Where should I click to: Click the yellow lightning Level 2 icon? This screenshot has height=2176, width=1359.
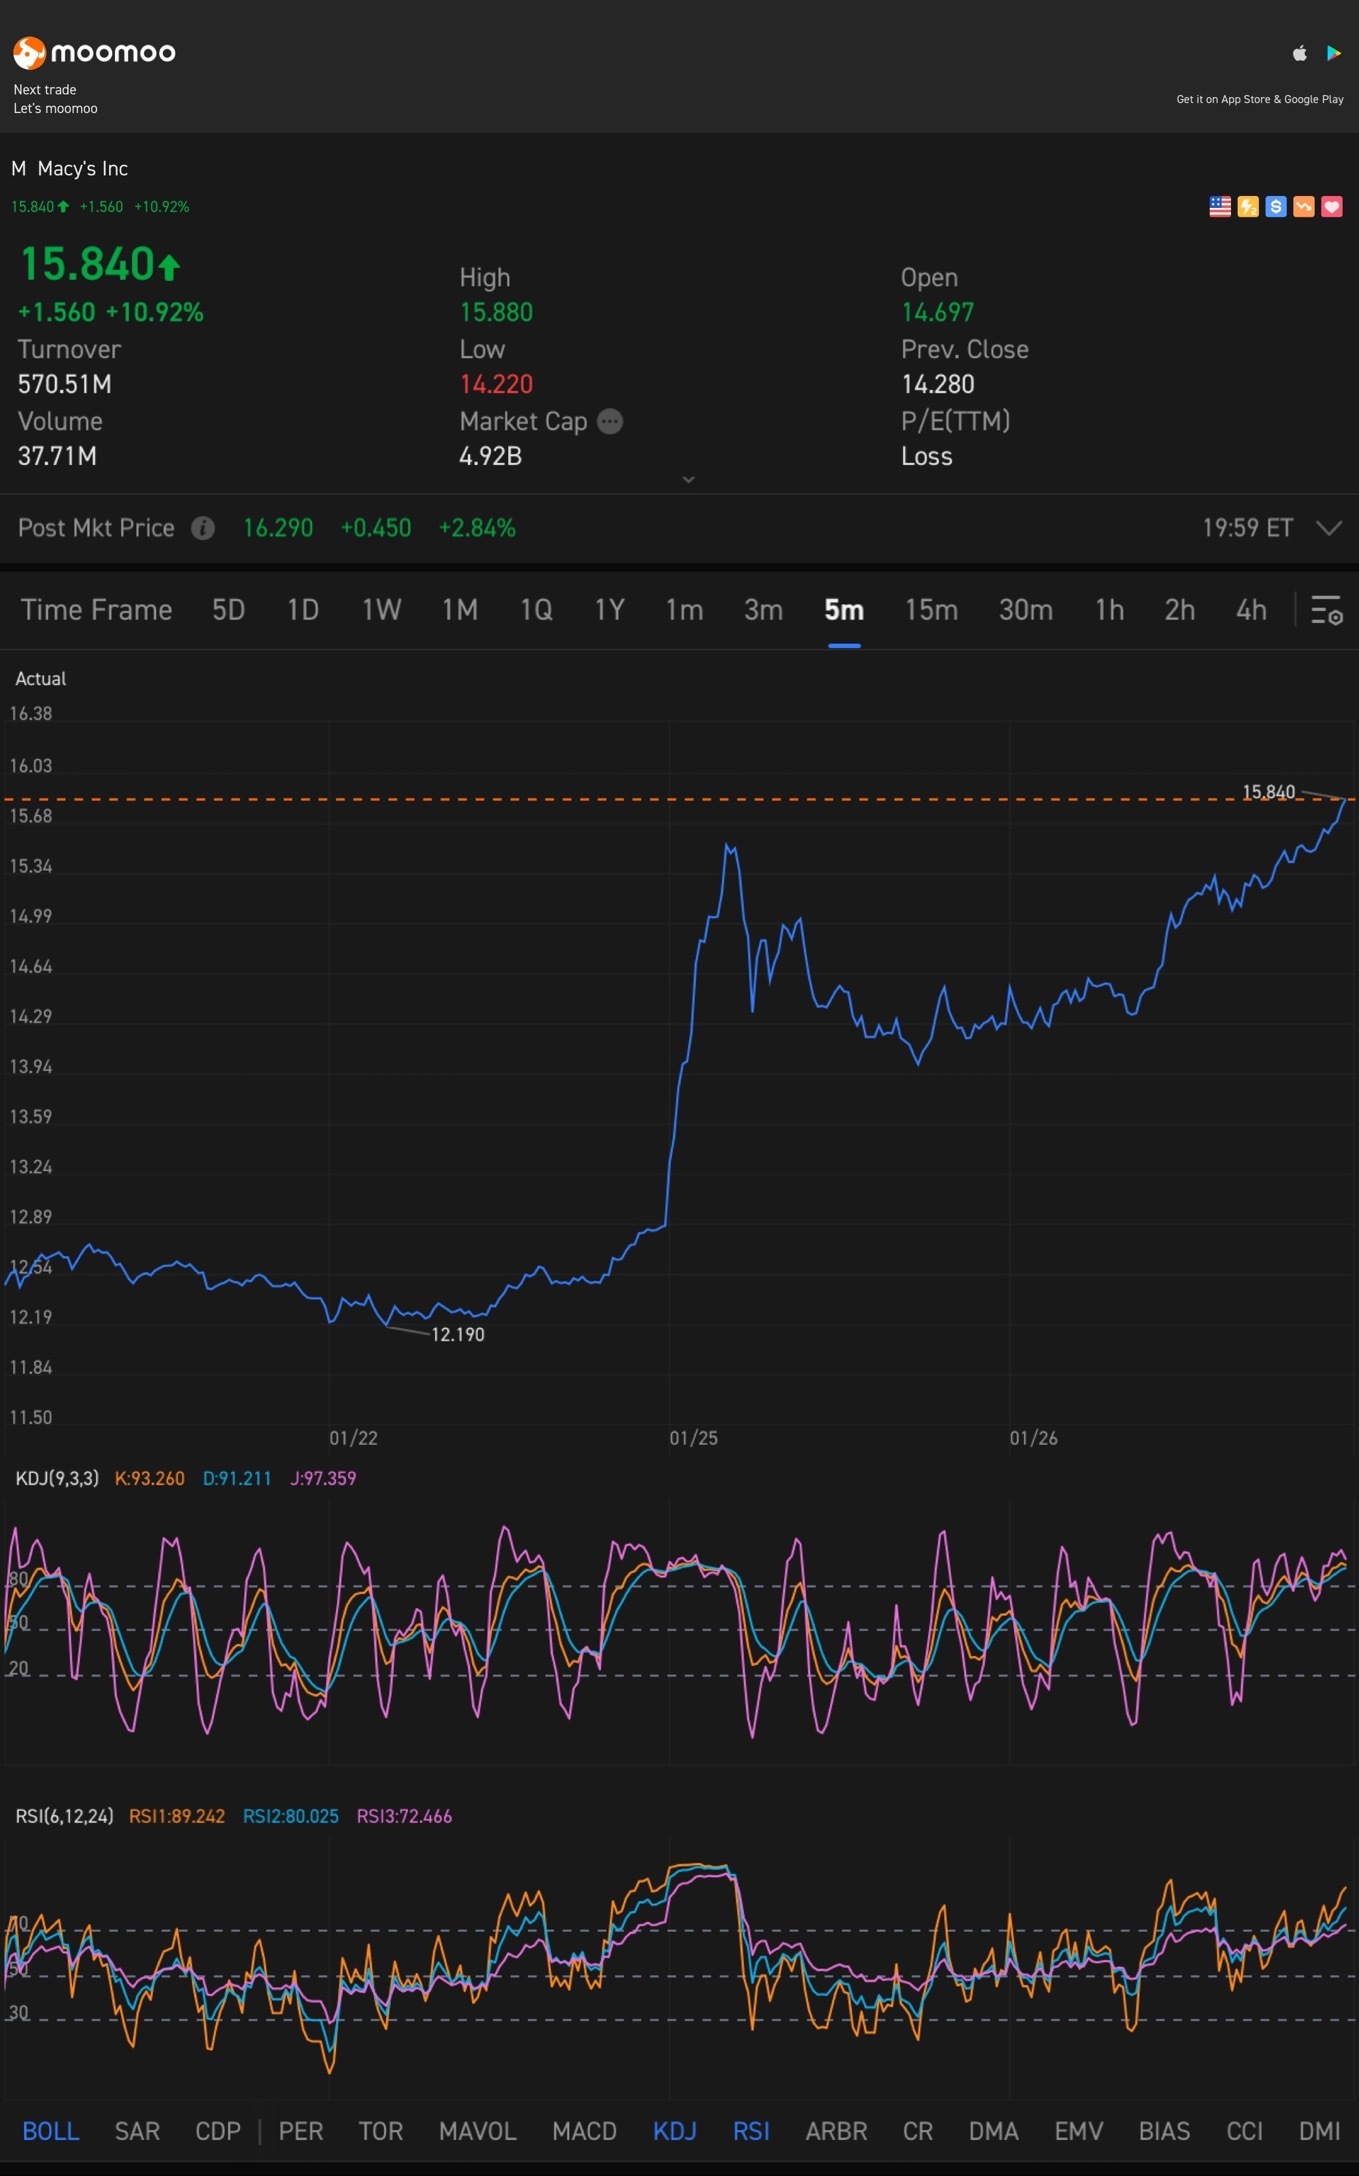[1248, 207]
